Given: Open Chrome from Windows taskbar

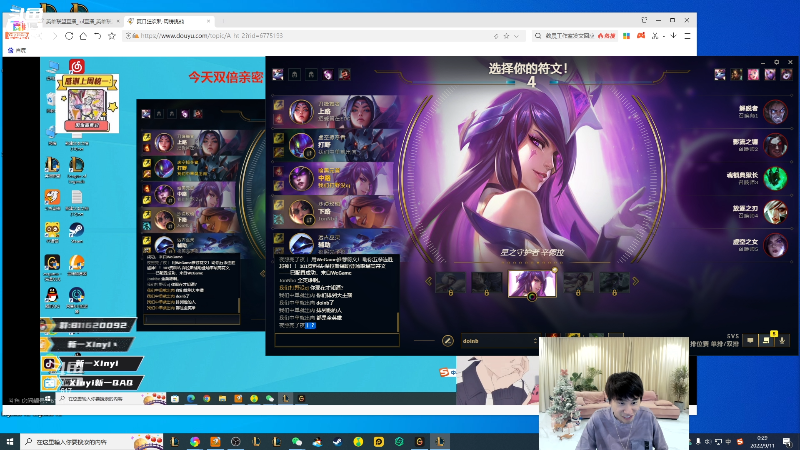Looking at the screenshot, I should (x=195, y=441).
